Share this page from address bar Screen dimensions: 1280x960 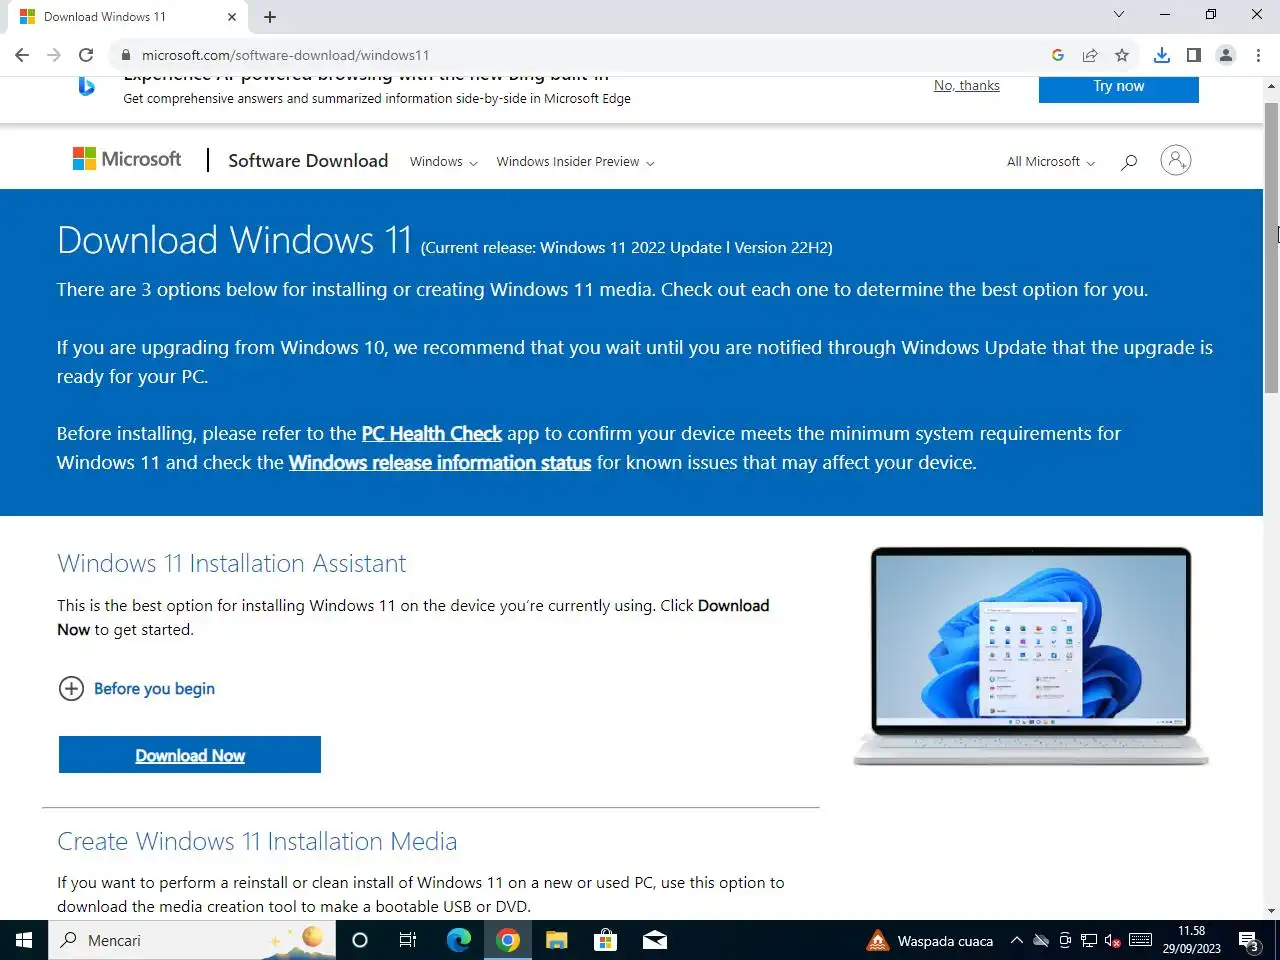pyautogui.click(x=1090, y=55)
